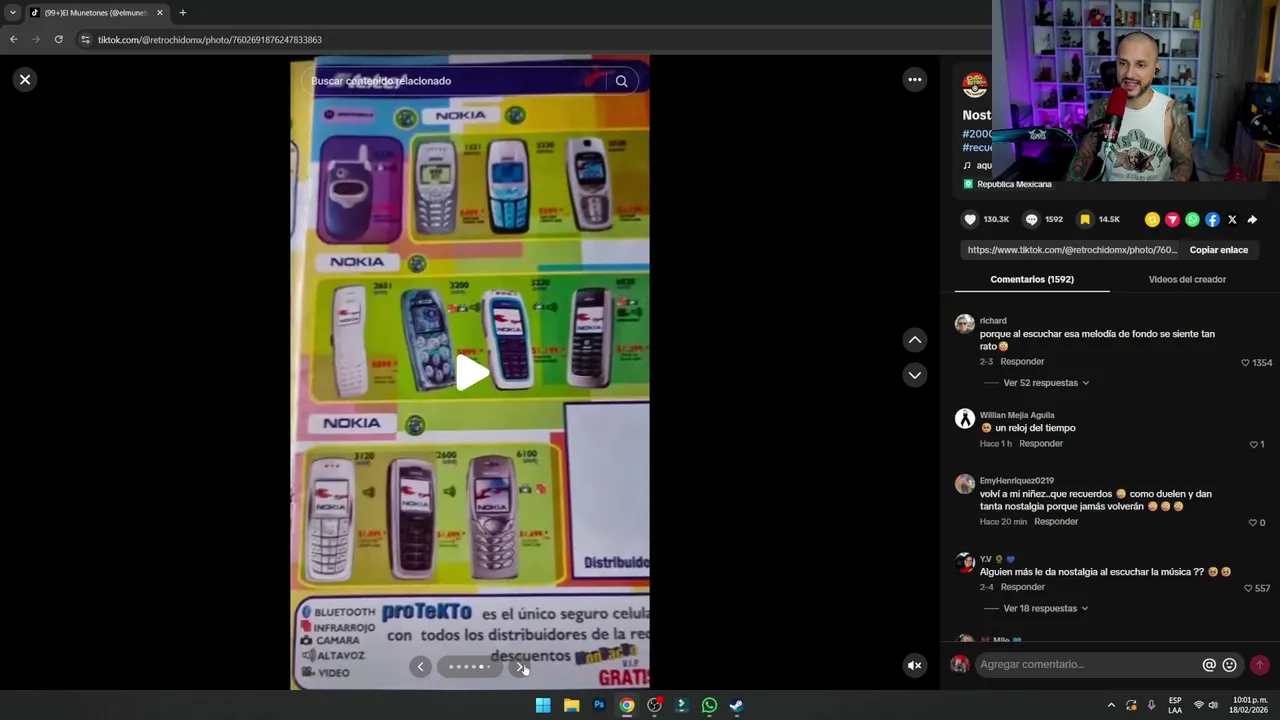
Task: Switch to the 'Comentarios (1592)' tab
Action: tap(1032, 279)
